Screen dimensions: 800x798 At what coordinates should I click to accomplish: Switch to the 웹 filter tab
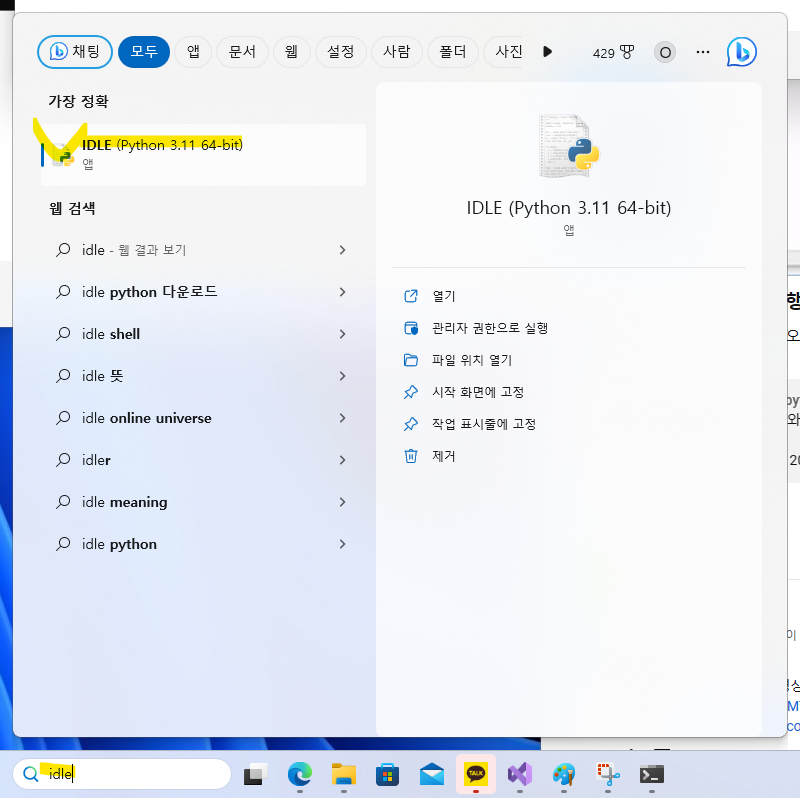tap(291, 52)
